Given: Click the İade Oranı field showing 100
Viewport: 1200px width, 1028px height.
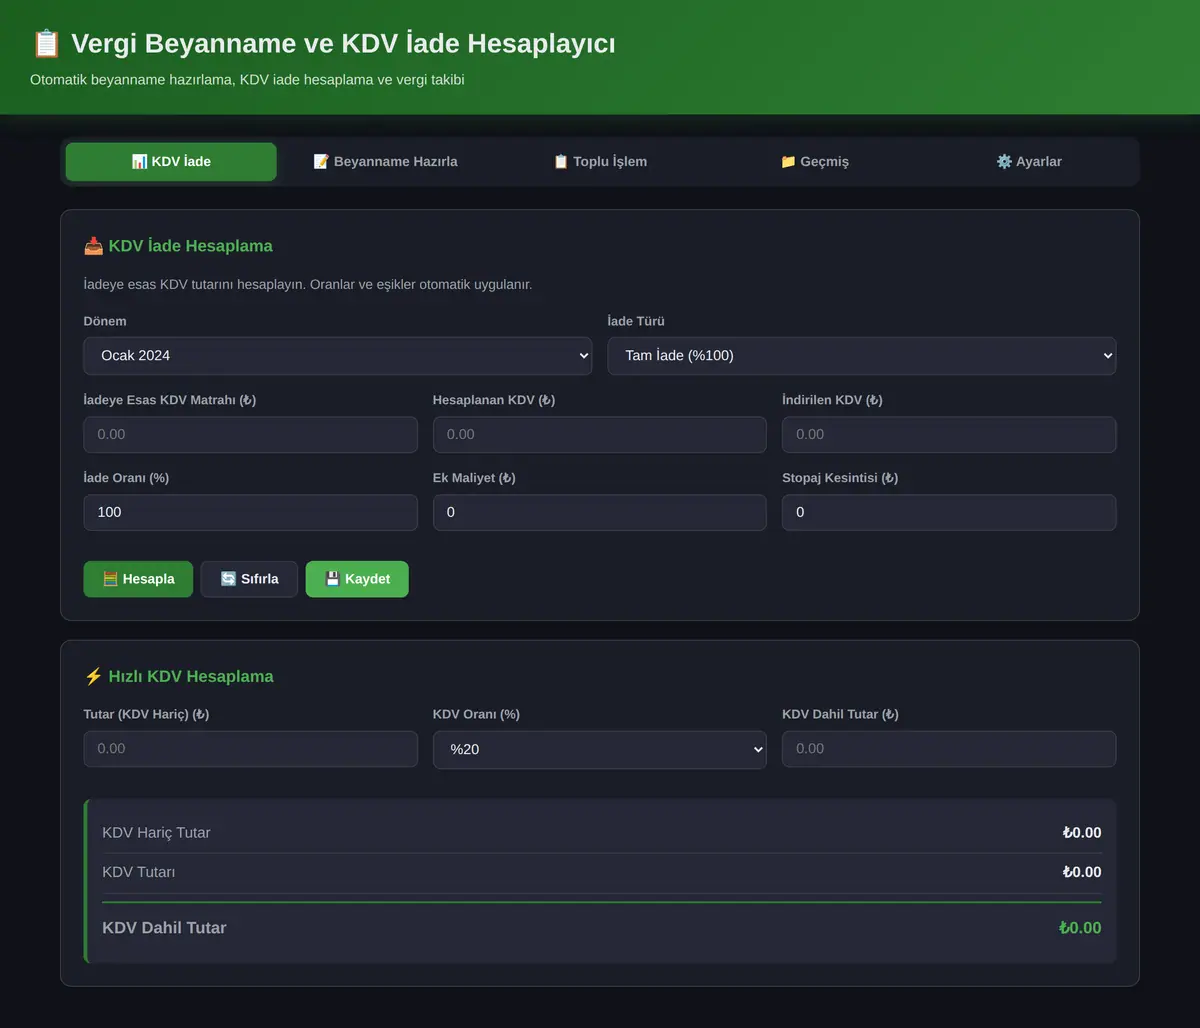Looking at the screenshot, I should (251, 513).
